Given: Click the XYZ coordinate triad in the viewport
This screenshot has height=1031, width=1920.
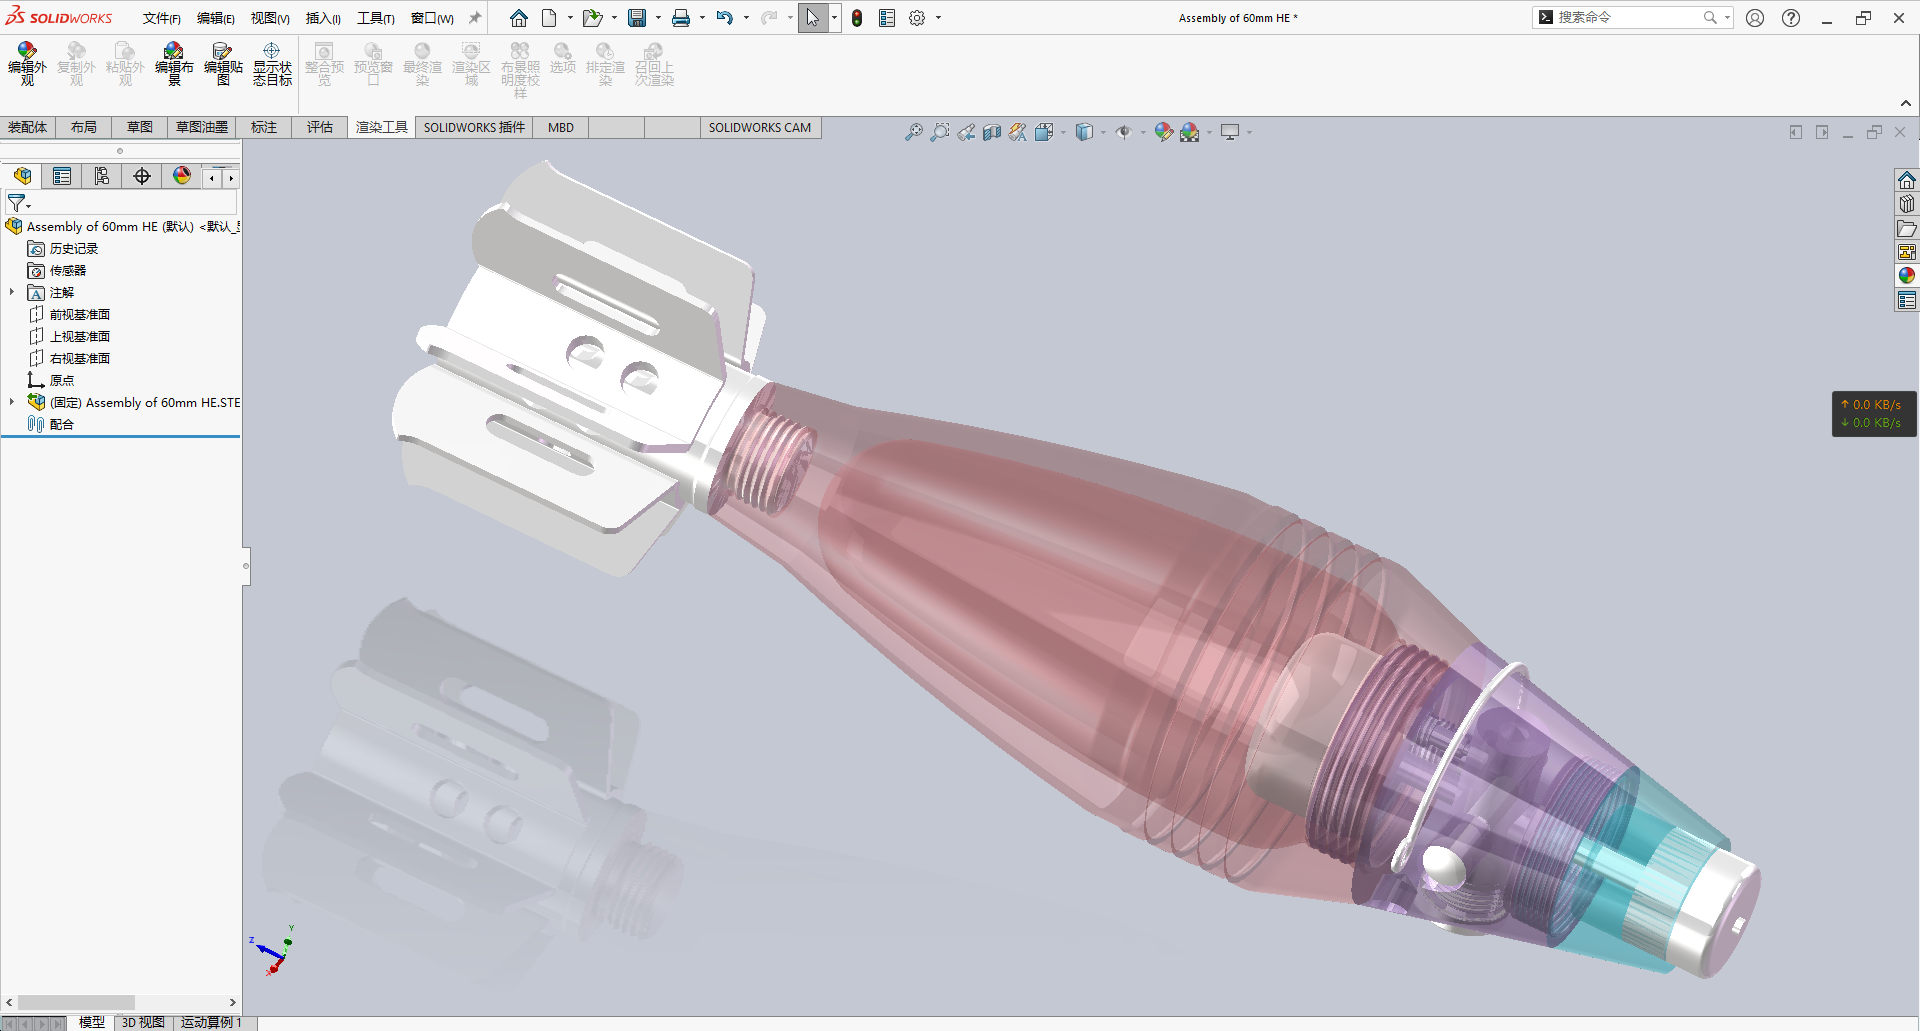Looking at the screenshot, I should 272,950.
